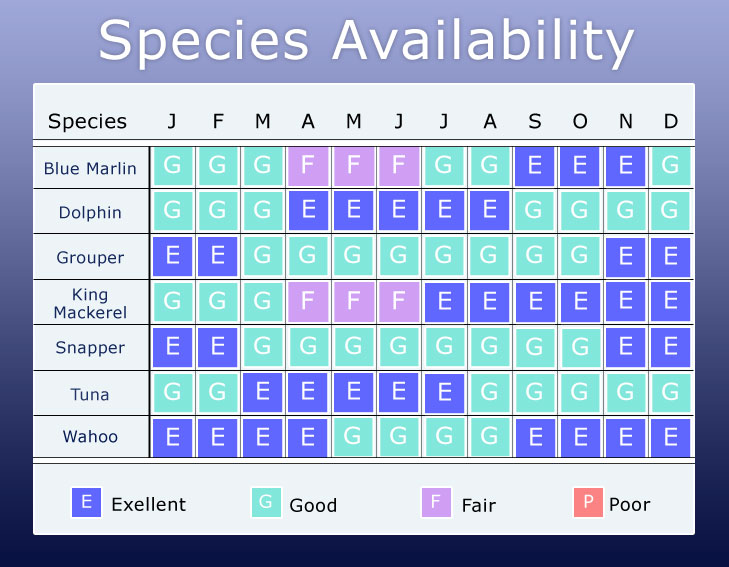Click the Species column header
This screenshot has height=567, width=729.
pyautogui.click(x=87, y=121)
